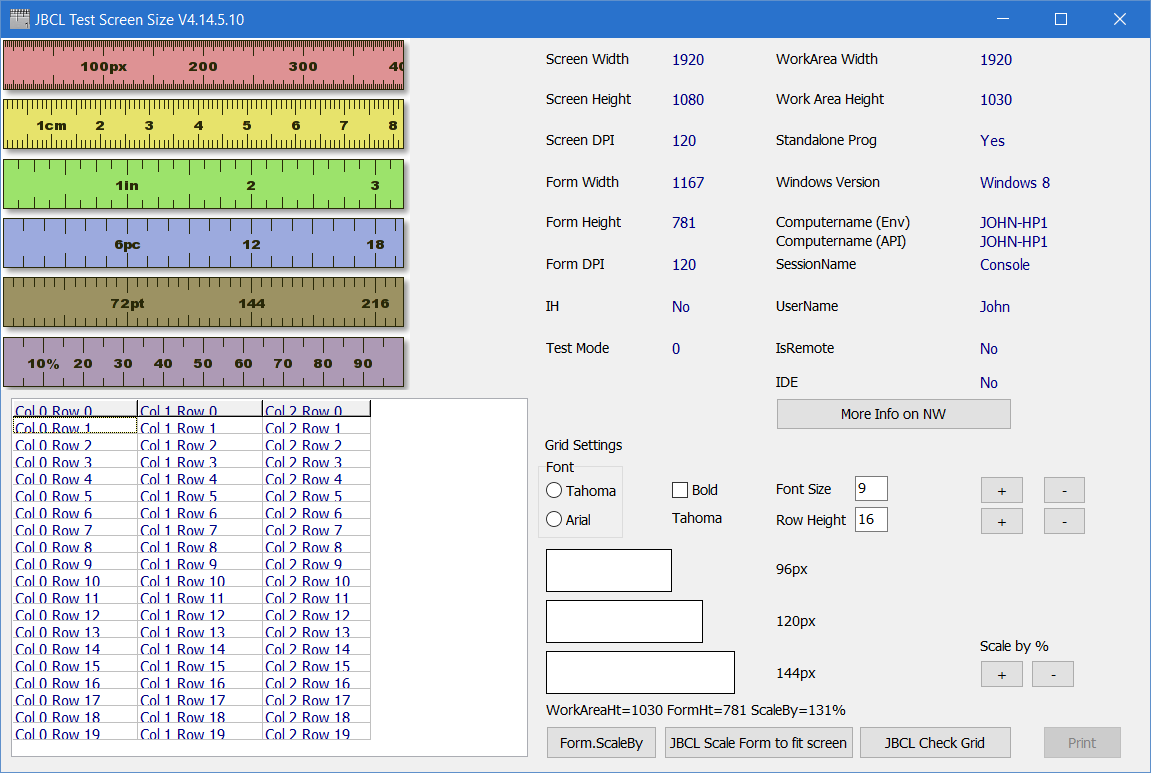Click inside the Row Height input field

tap(870, 519)
